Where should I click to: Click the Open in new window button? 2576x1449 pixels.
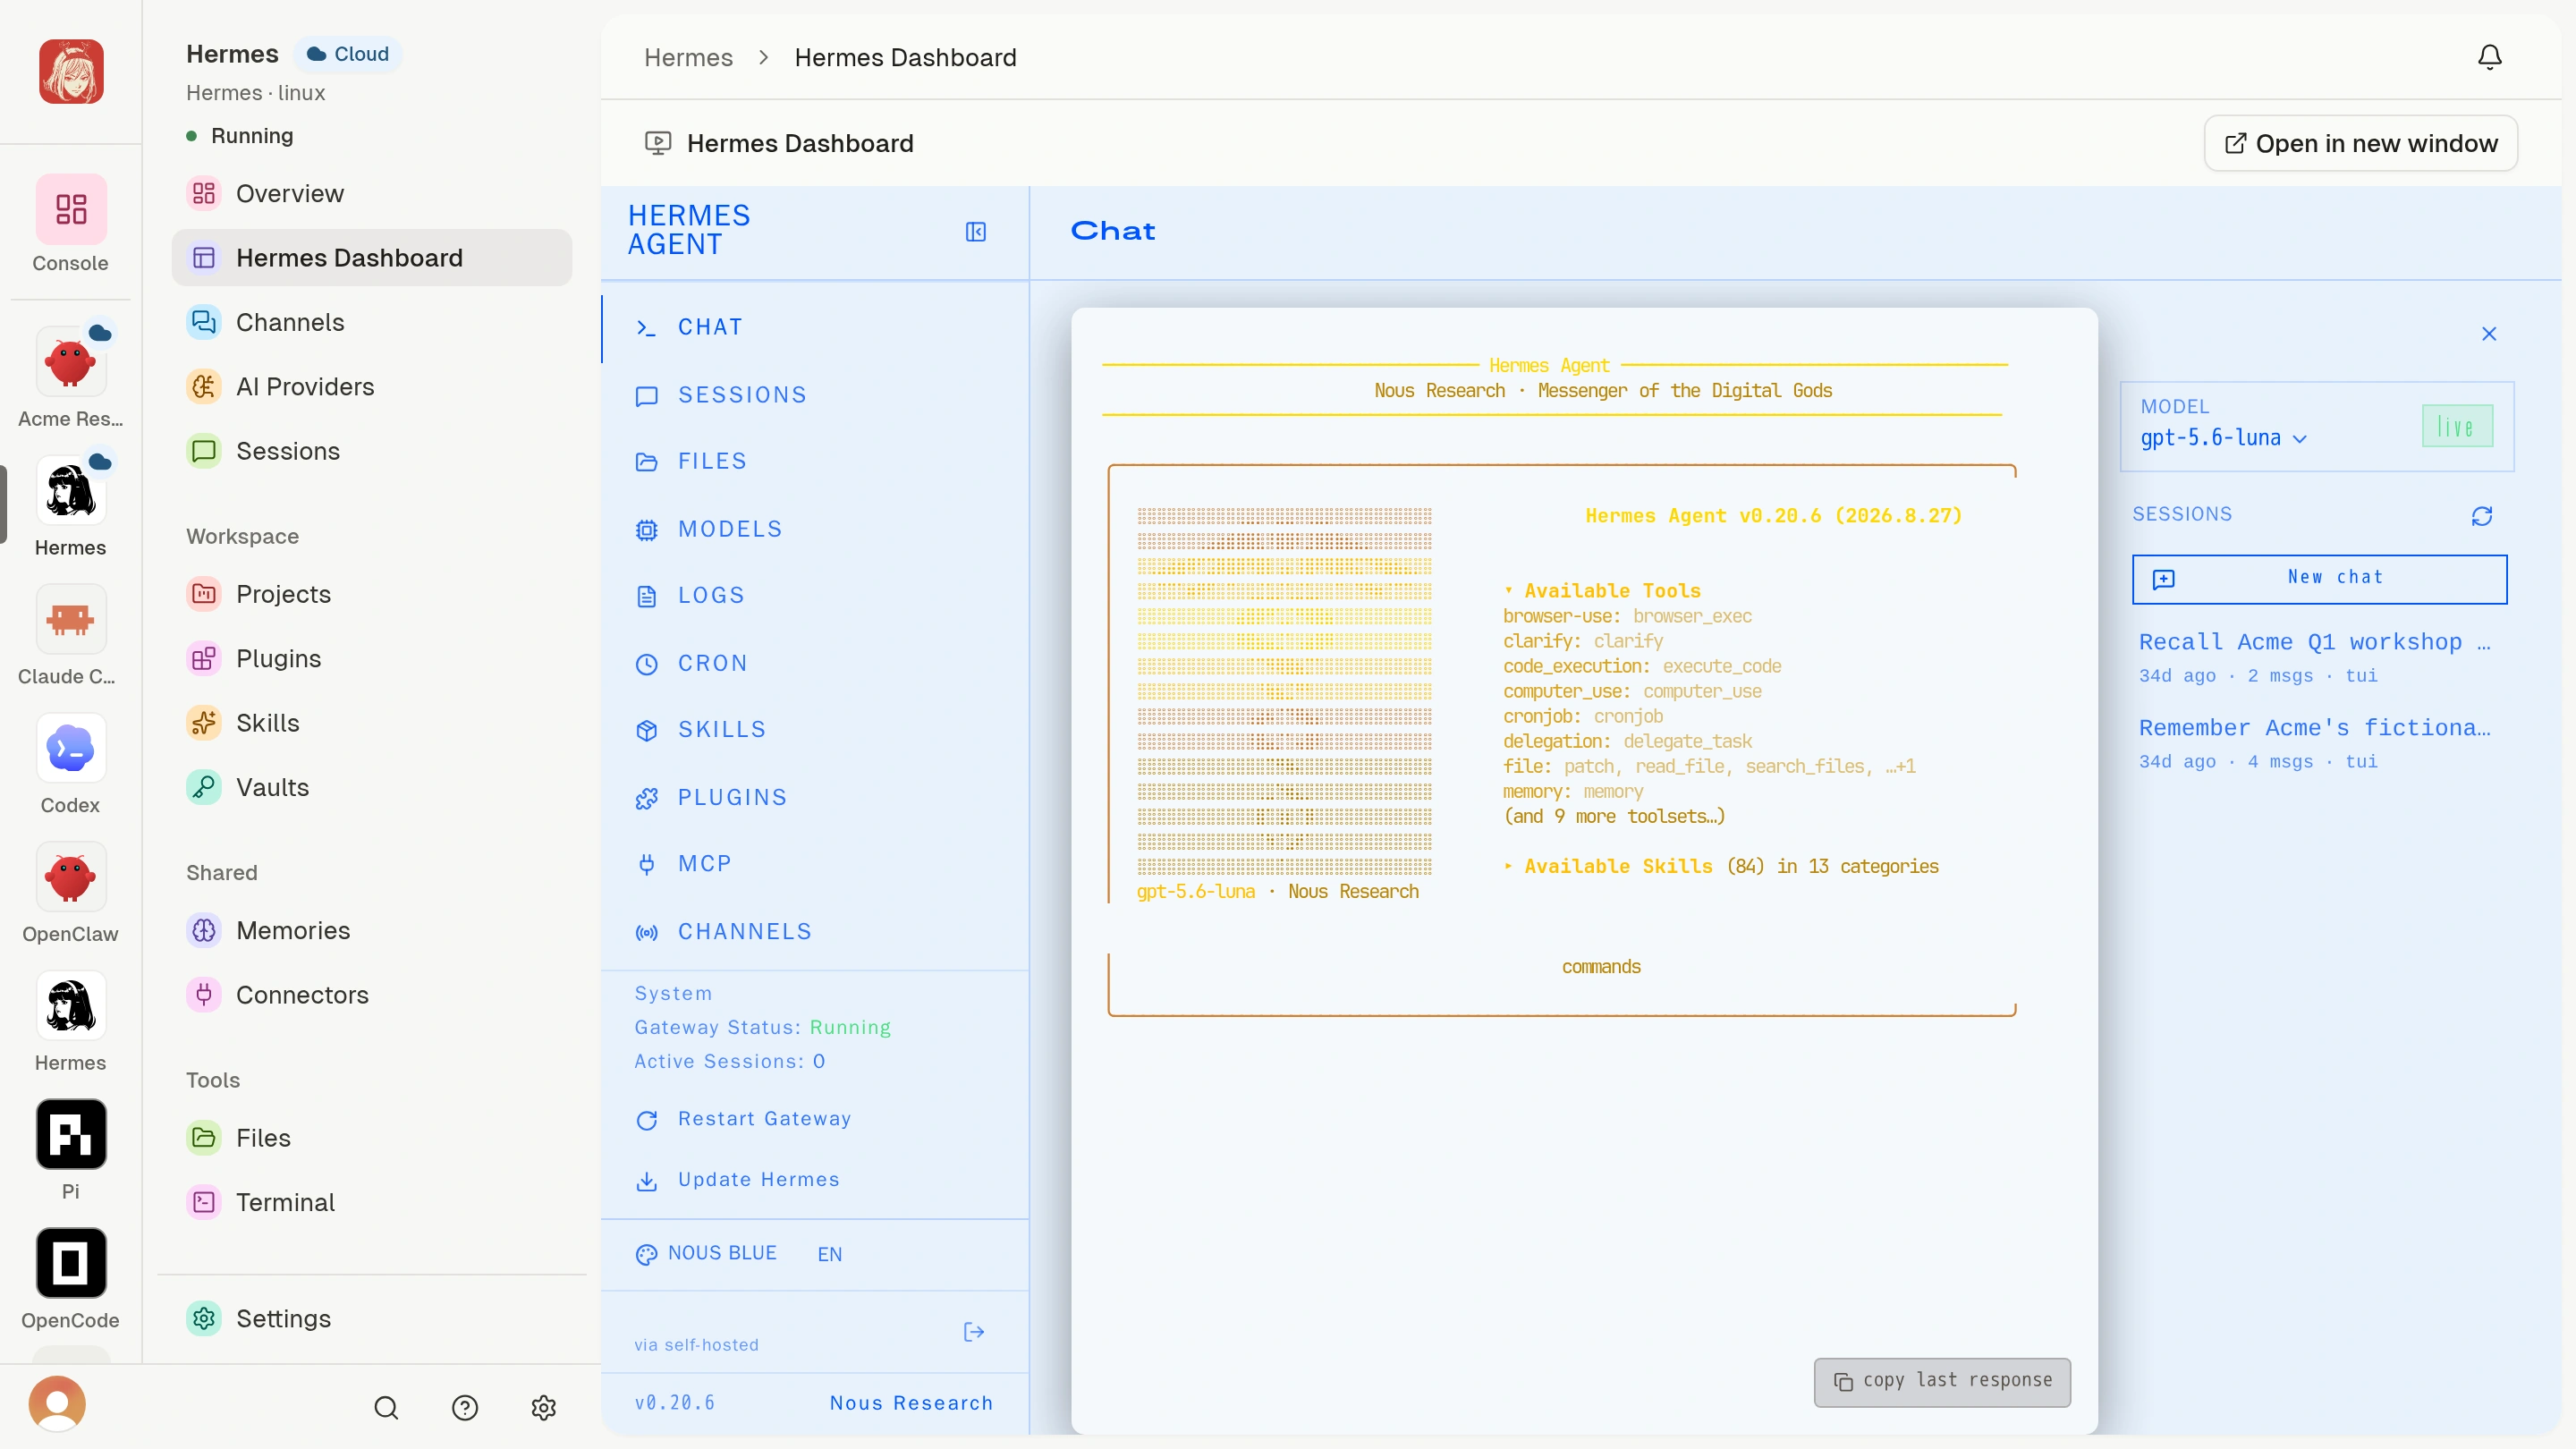(x=2360, y=144)
